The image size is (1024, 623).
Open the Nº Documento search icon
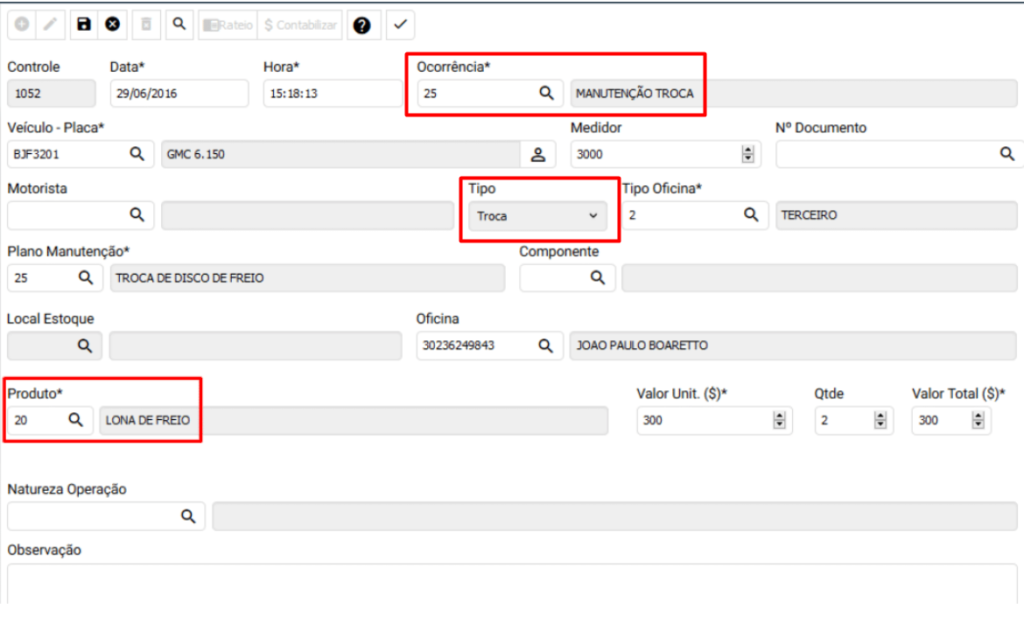(x=1007, y=154)
